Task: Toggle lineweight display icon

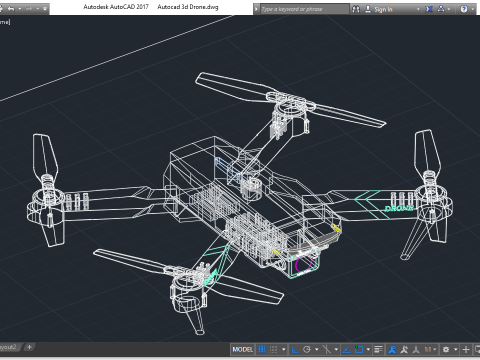Action: pos(378,349)
